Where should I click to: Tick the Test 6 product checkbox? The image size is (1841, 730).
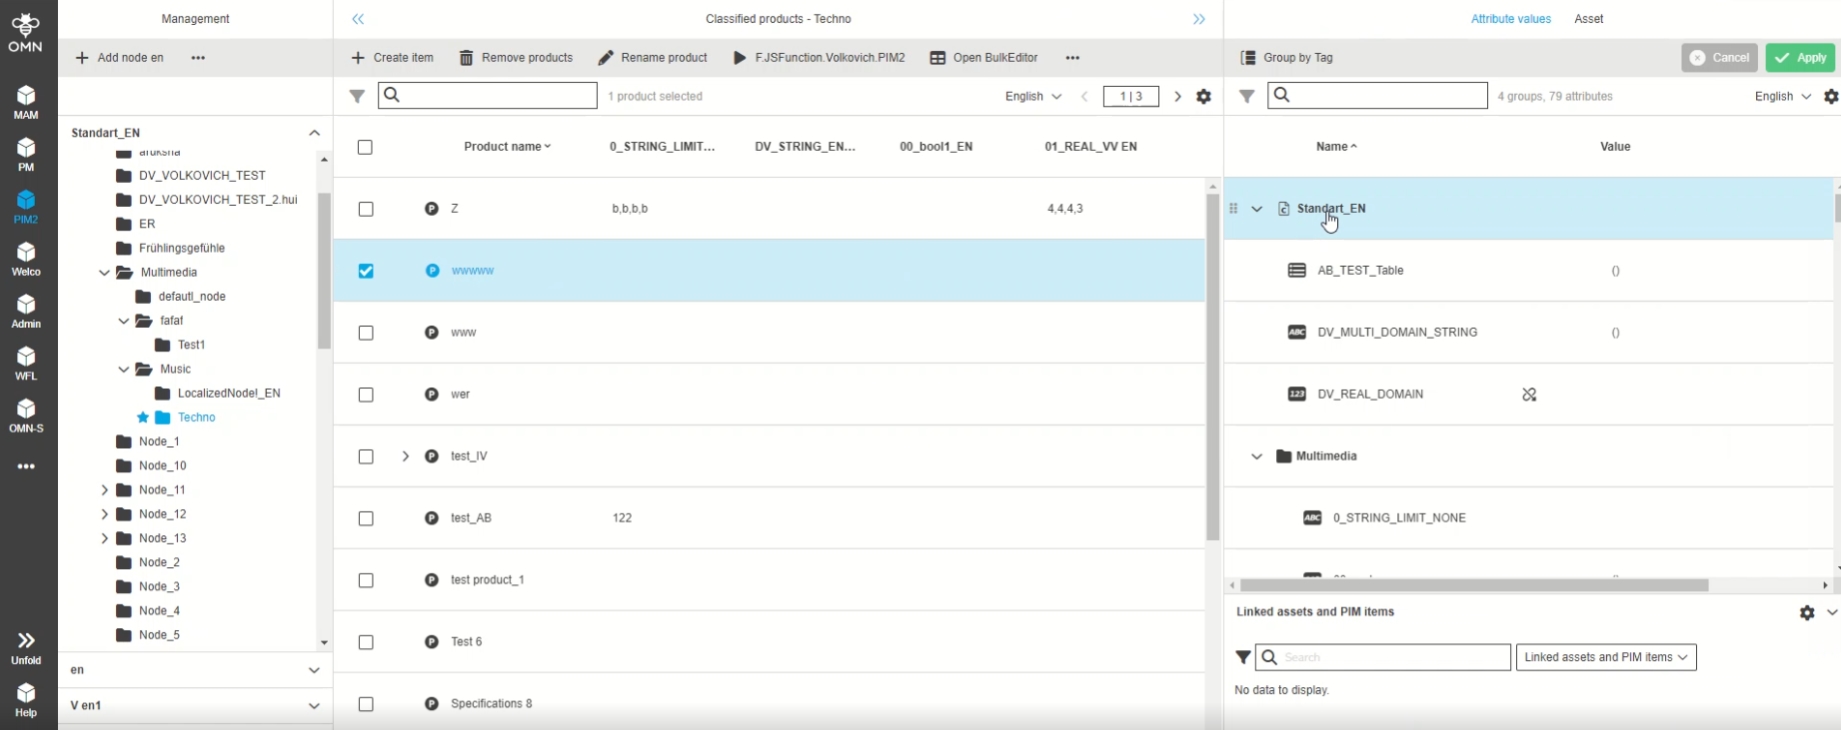click(x=366, y=643)
